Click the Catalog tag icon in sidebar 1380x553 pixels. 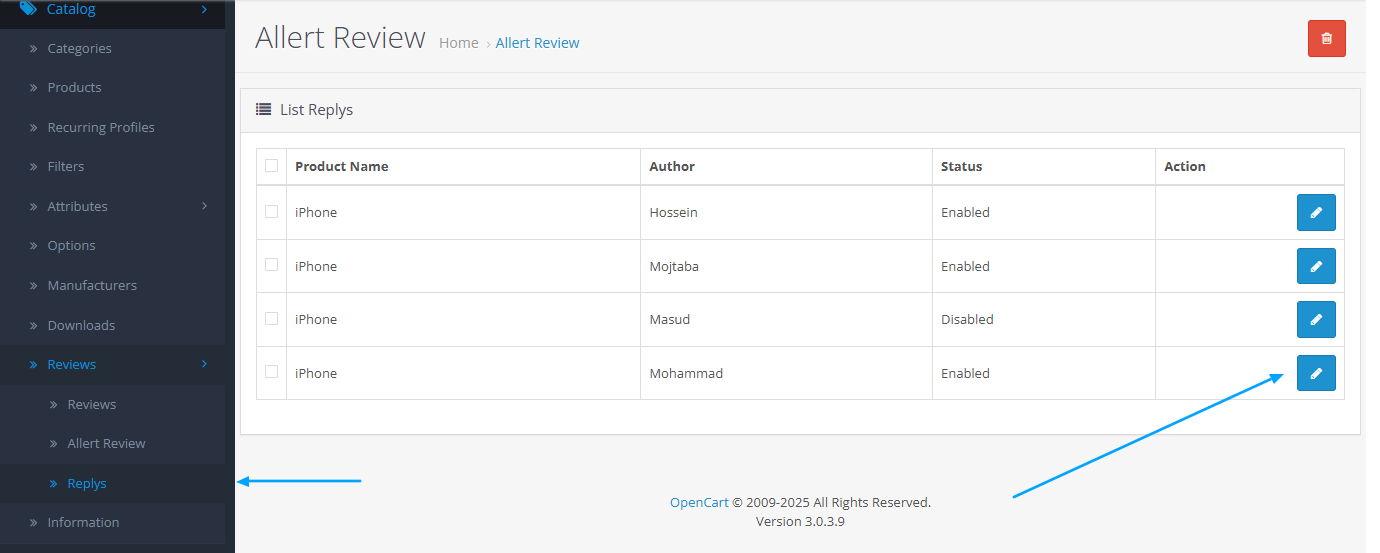tap(28, 9)
